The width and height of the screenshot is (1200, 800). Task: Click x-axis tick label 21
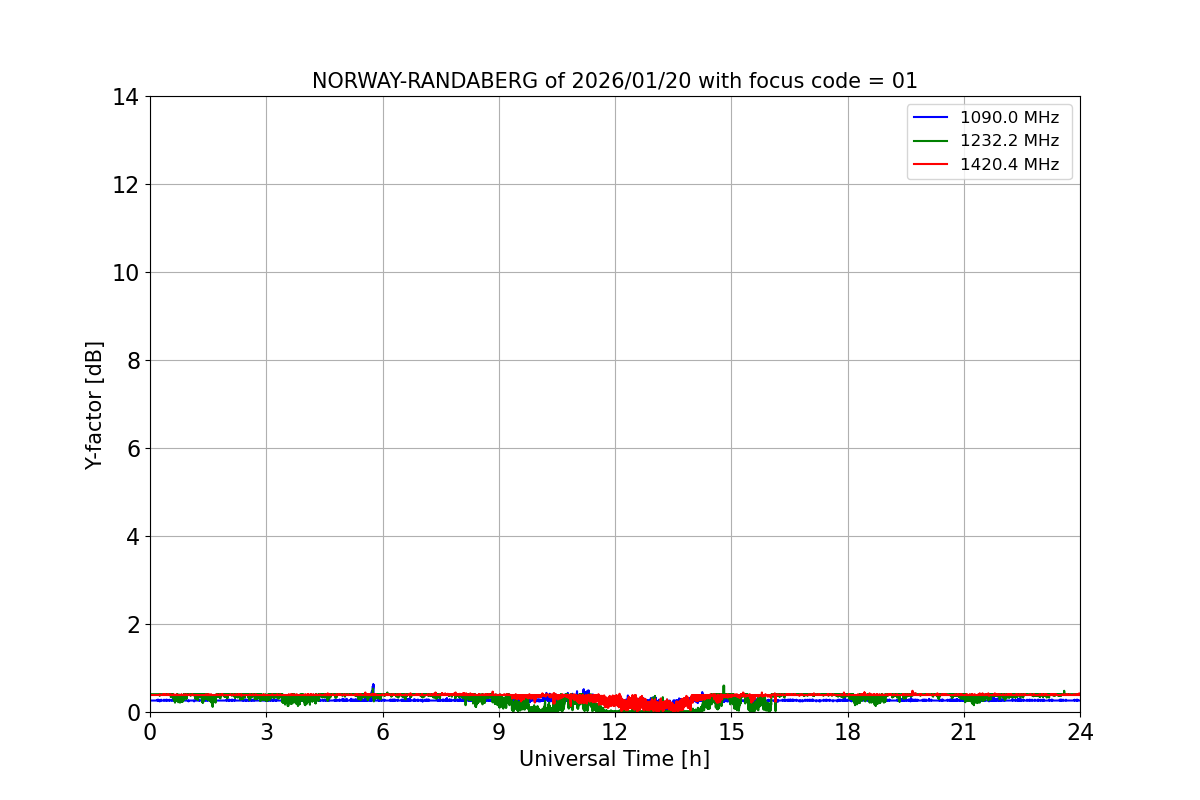coord(964,732)
